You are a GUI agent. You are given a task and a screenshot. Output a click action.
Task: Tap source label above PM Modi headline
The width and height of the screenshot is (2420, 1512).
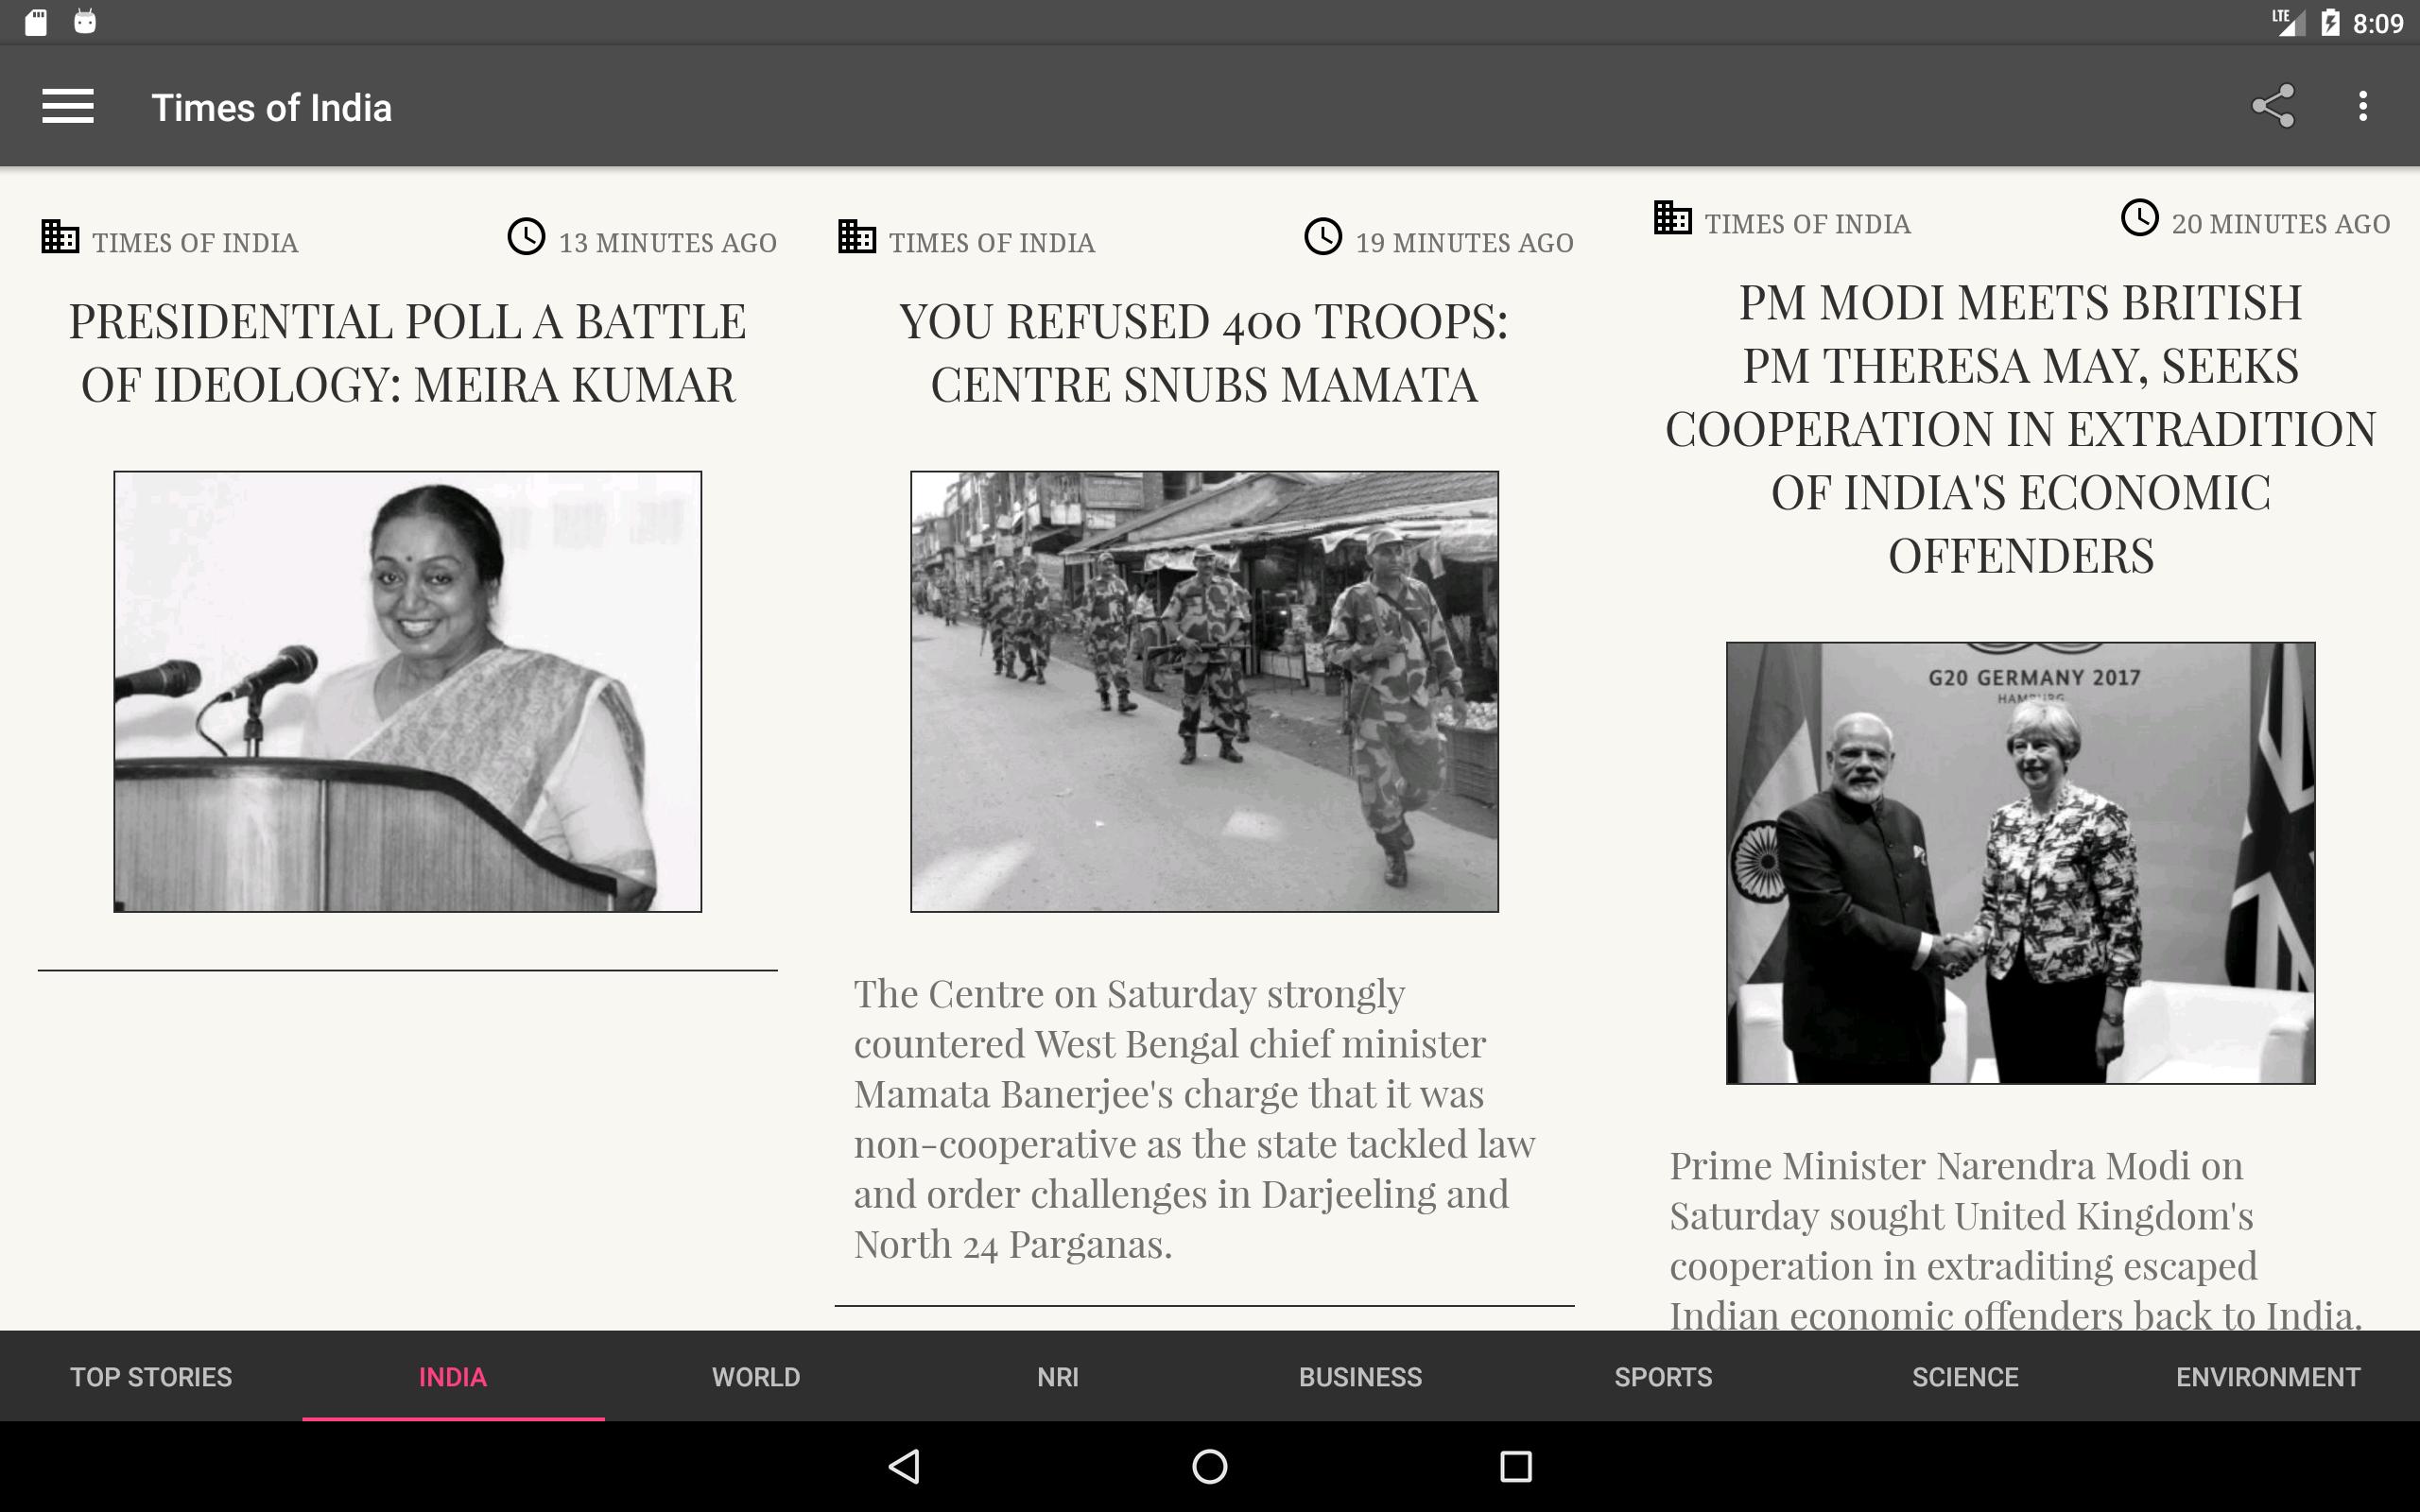(x=1807, y=223)
